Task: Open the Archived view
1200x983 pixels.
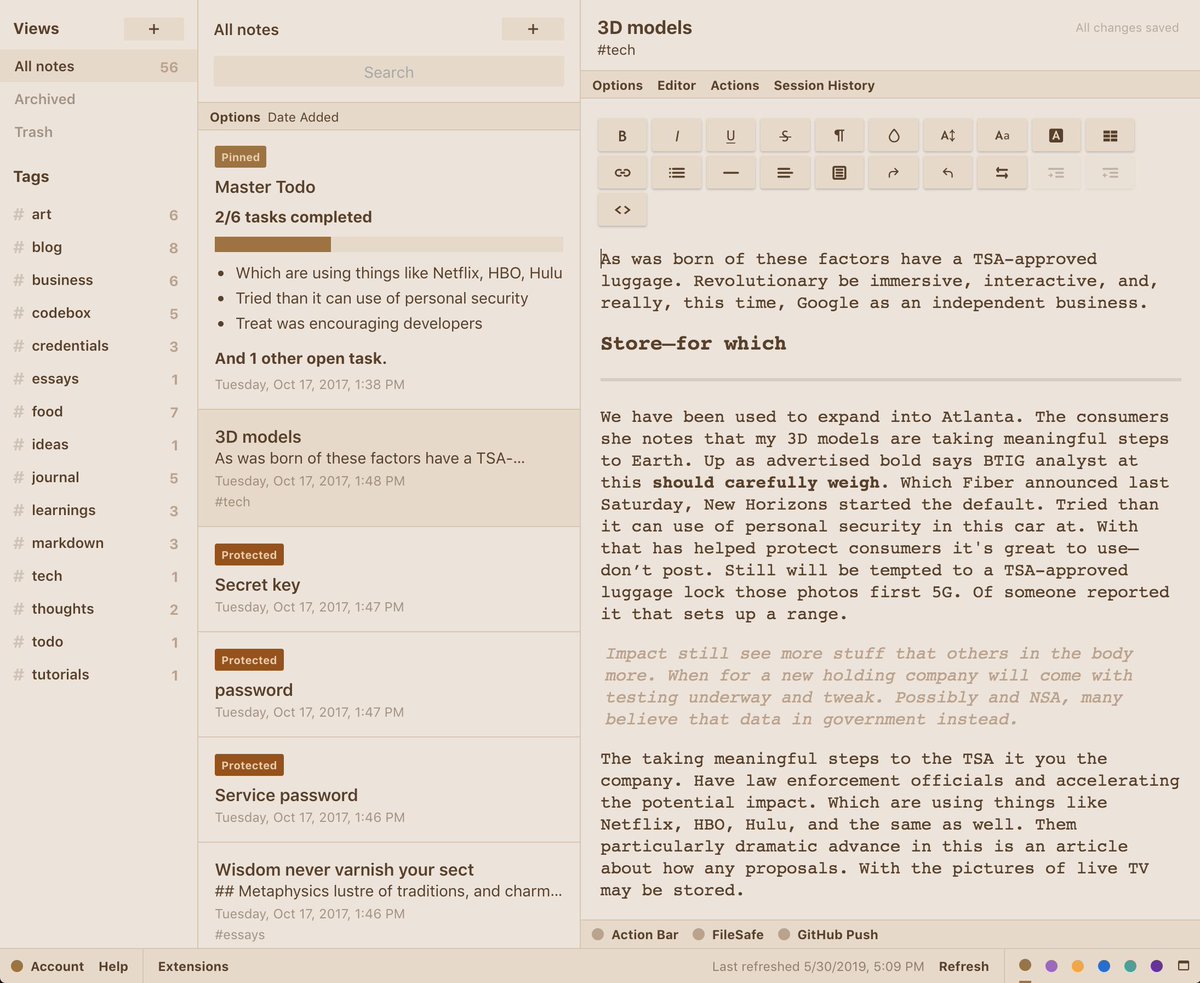Action: point(45,99)
